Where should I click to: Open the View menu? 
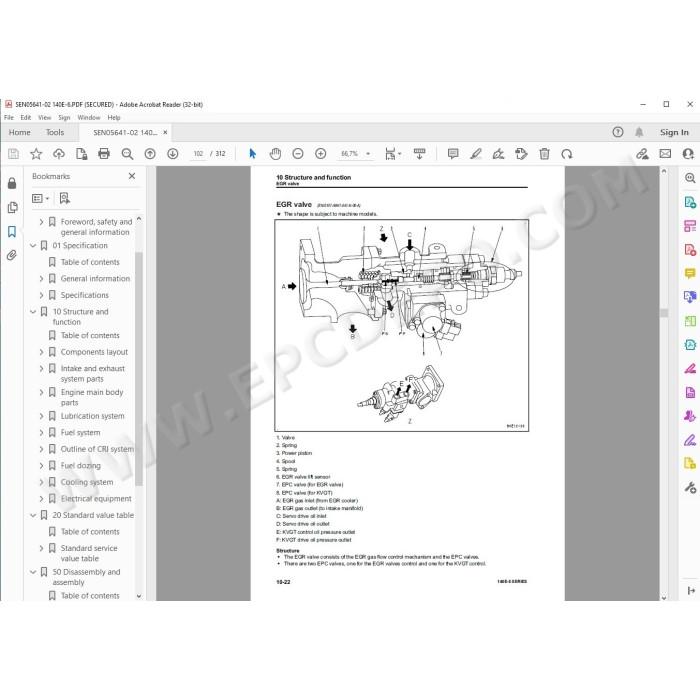[45, 117]
